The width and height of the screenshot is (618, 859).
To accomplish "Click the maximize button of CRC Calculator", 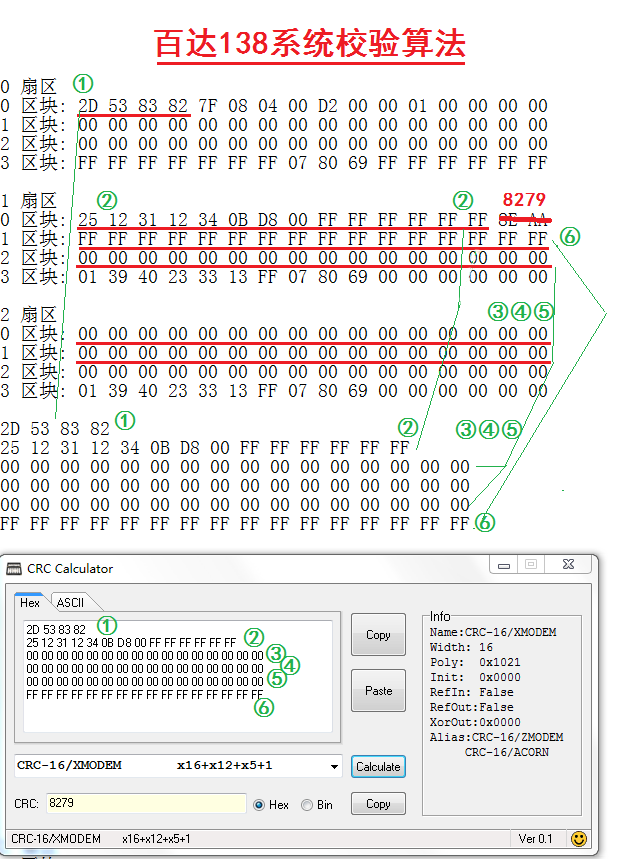I will tap(530, 564).
